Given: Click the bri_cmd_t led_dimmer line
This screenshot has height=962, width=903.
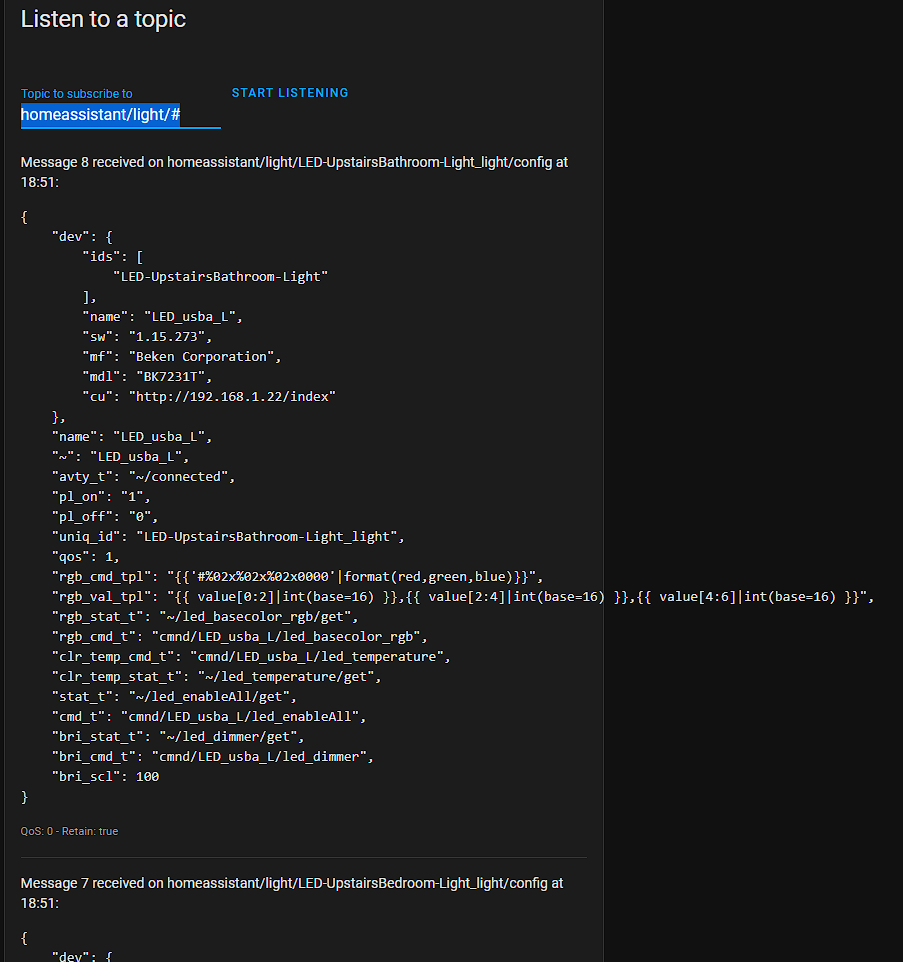Looking at the screenshot, I should tap(213, 756).
